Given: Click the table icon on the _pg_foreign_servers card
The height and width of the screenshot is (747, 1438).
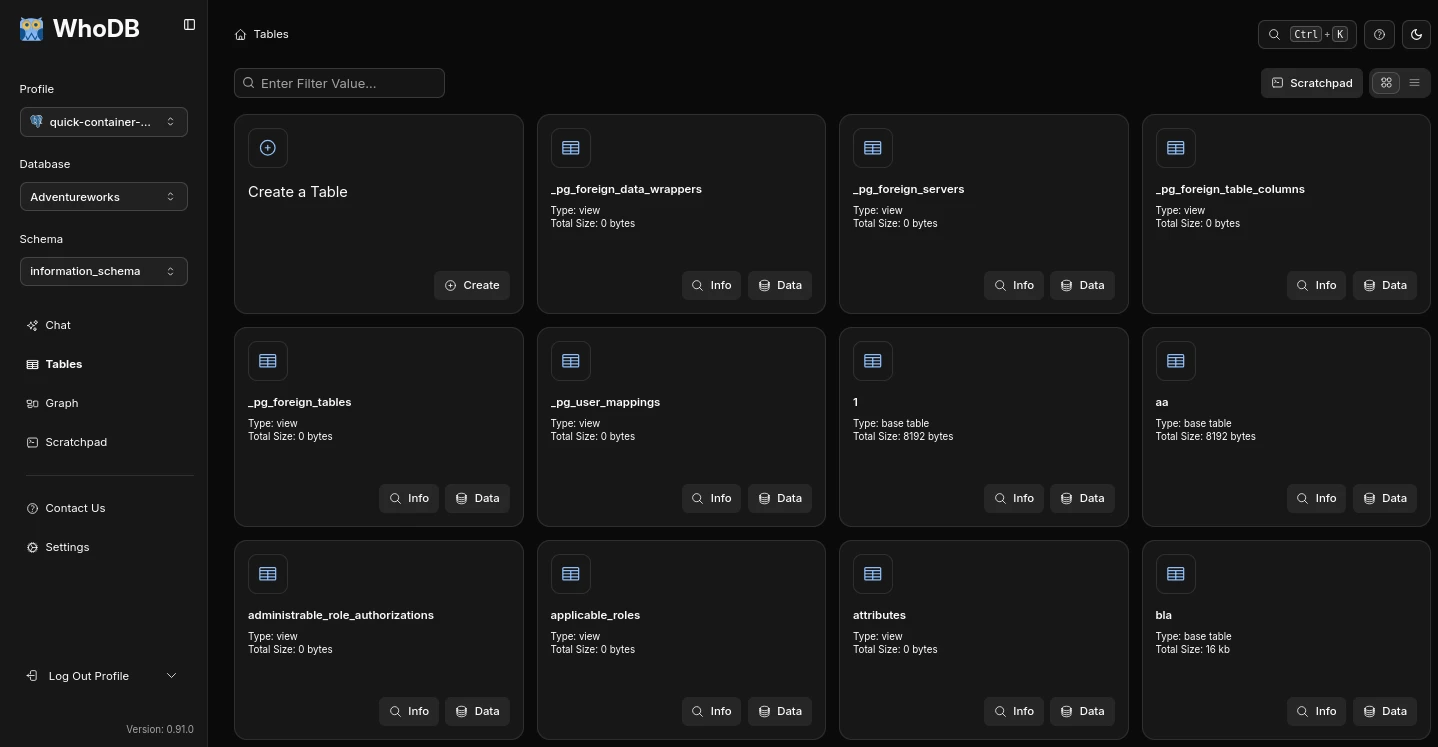Looking at the screenshot, I should (x=872, y=147).
